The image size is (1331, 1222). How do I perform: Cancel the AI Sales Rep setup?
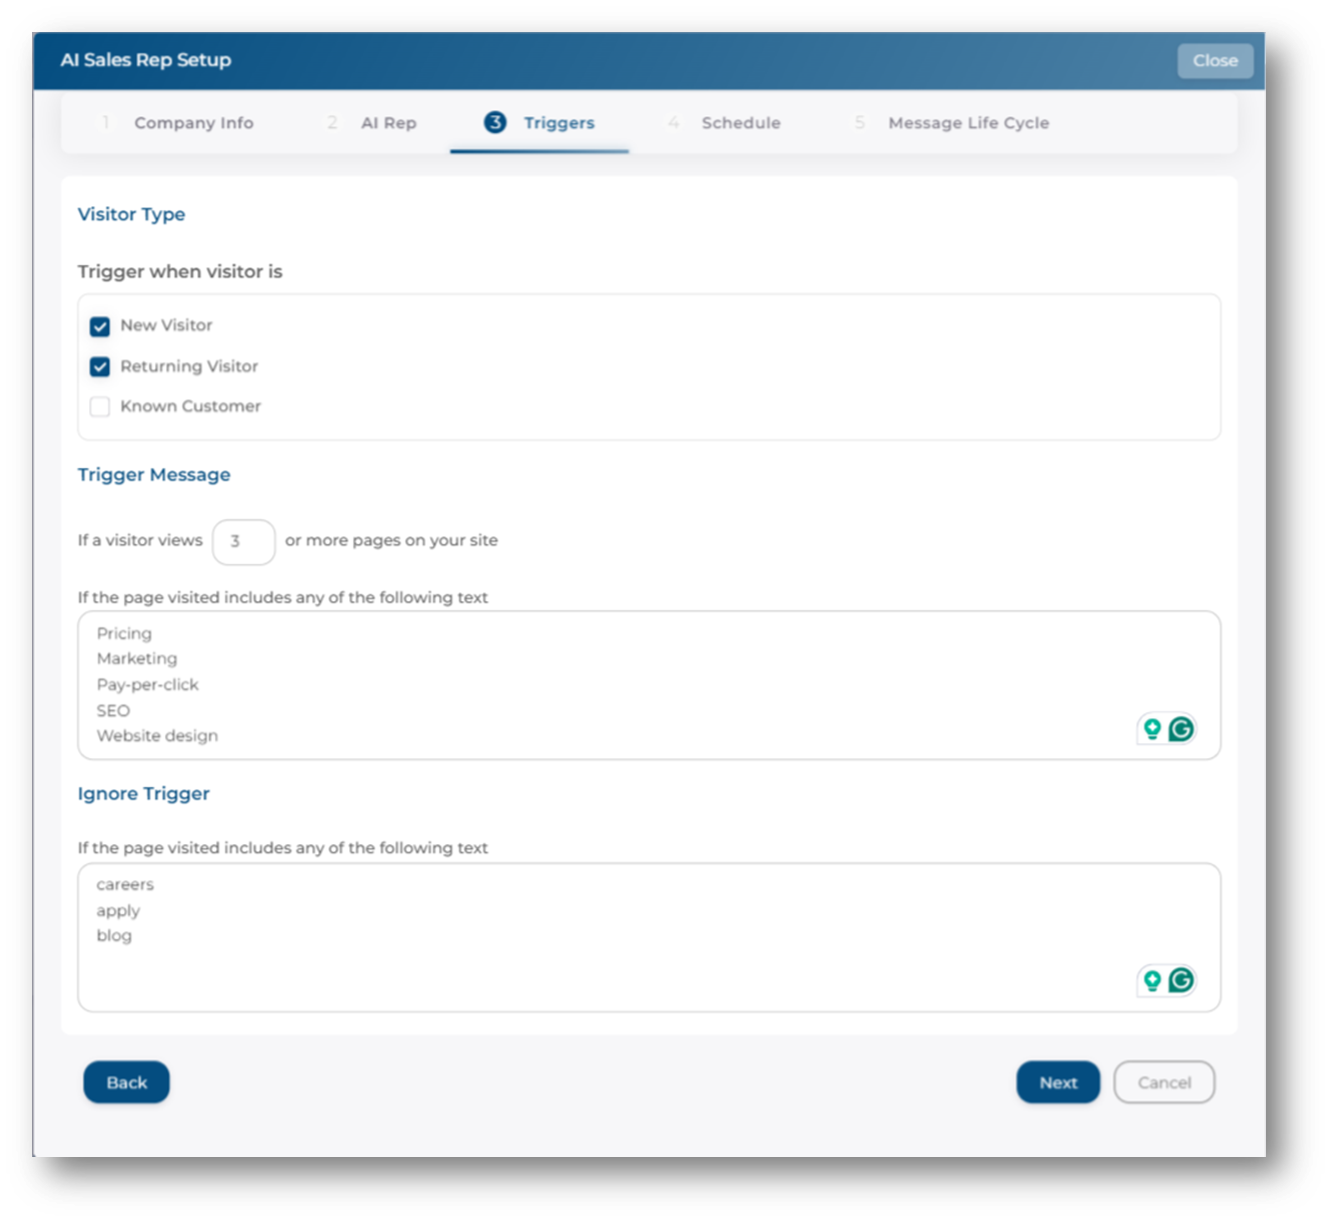1164,1082
